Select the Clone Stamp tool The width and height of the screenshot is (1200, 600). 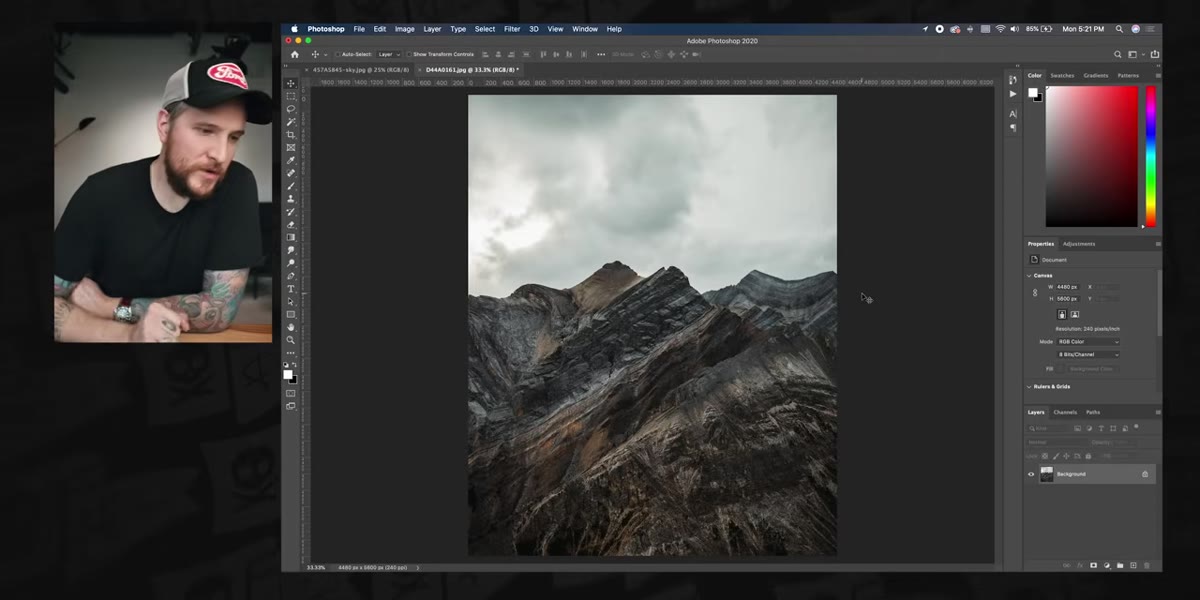tap(291, 199)
